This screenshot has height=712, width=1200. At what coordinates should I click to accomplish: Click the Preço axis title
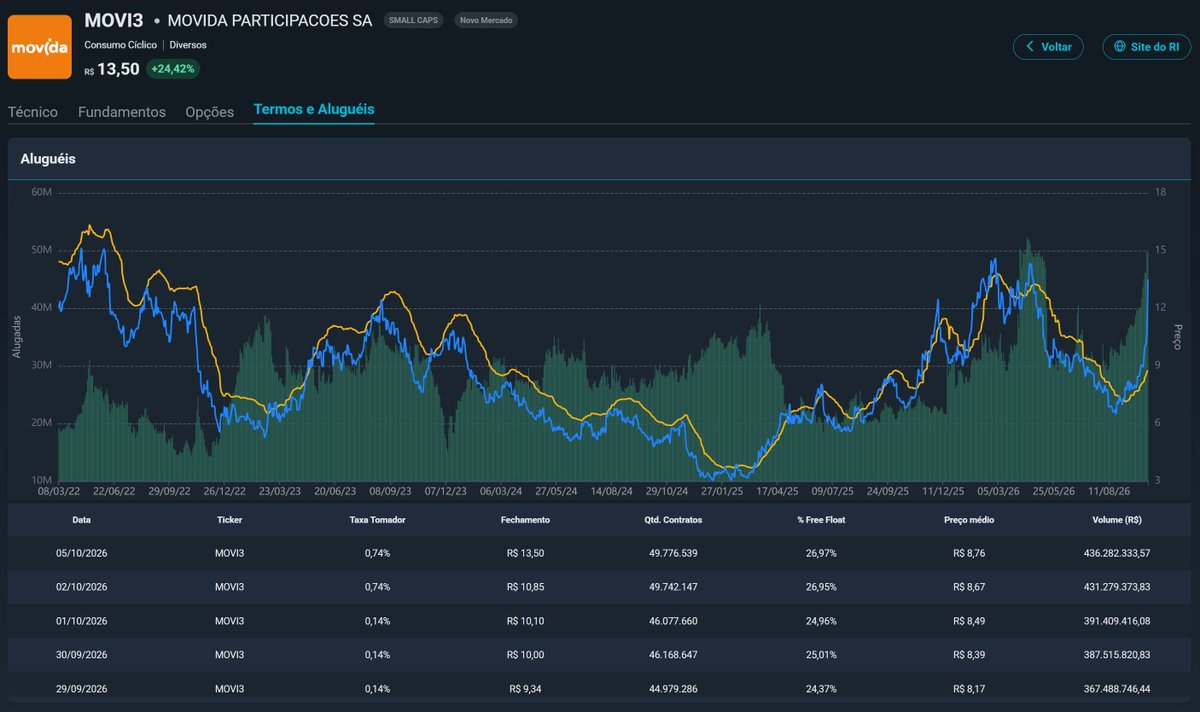click(1178, 337)
